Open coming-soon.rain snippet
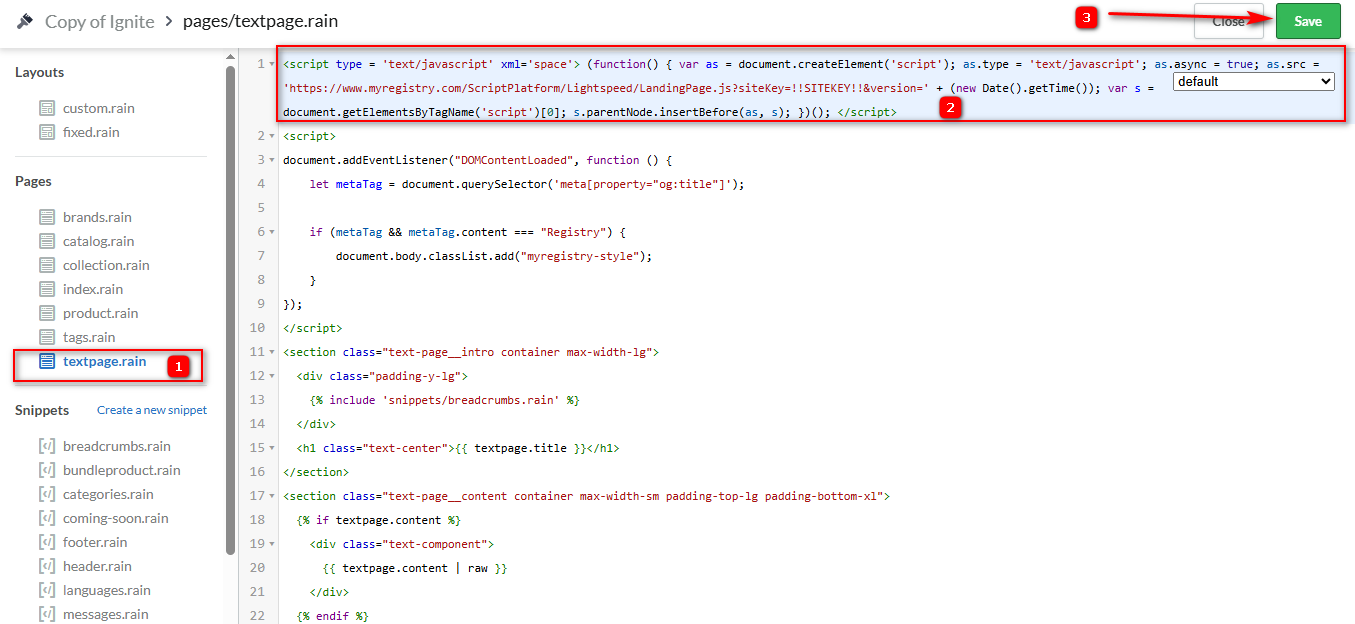The image size is (1355, 624). (116, 518)
